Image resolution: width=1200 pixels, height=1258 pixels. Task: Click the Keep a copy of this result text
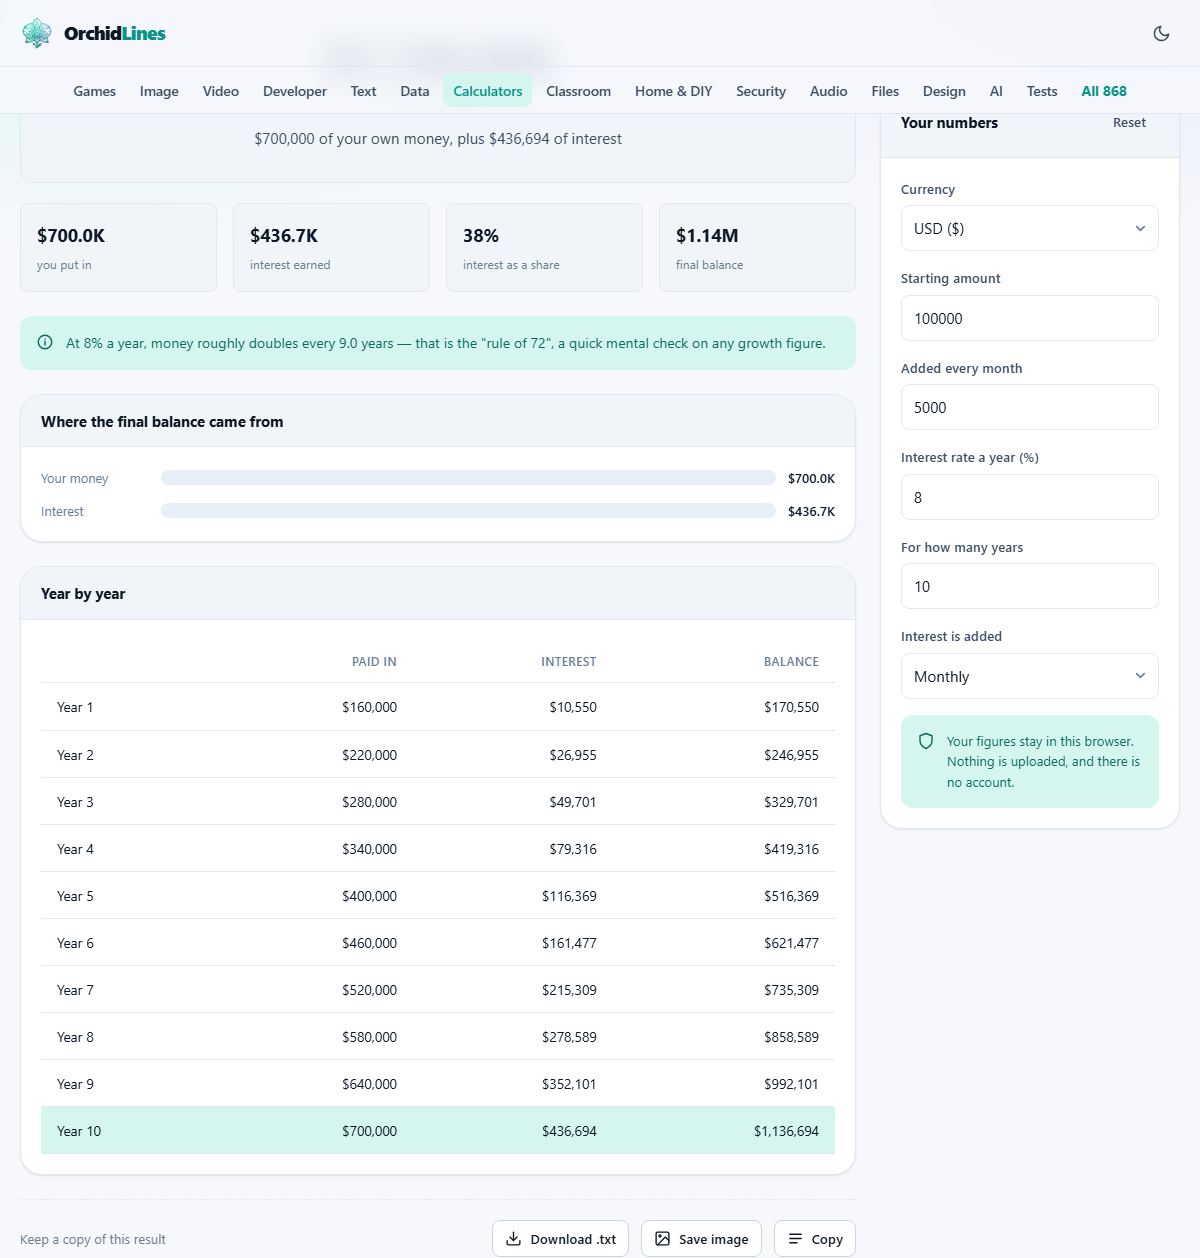[x=93, y=1239]
